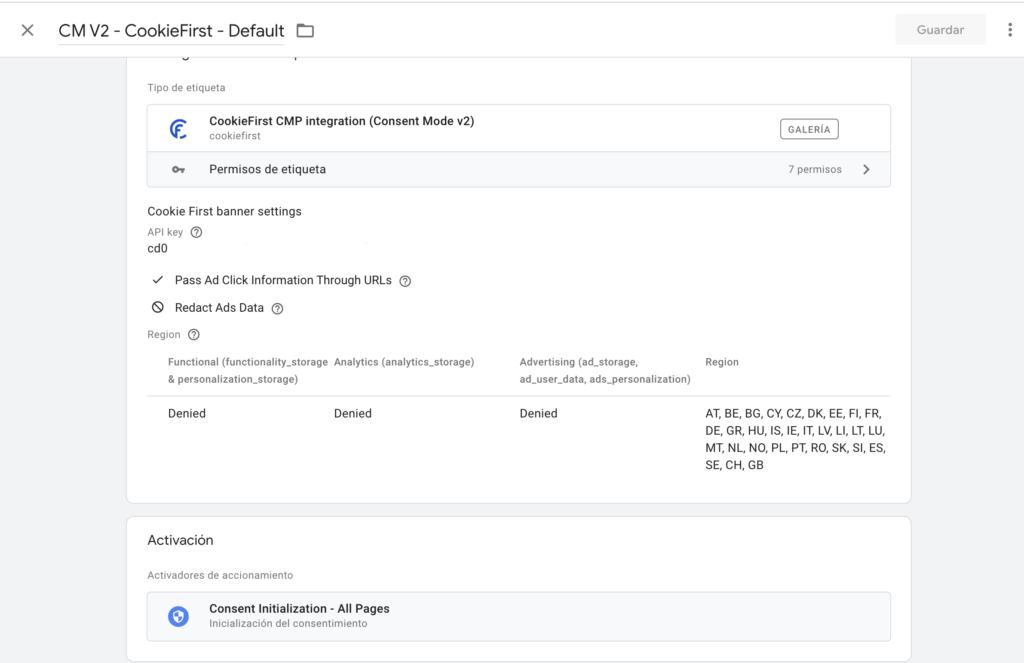Open help icon next to Redact Ads Data
Image resolution: width=1024 pixels, height=663 pixels.
click(x=278, y=308)
